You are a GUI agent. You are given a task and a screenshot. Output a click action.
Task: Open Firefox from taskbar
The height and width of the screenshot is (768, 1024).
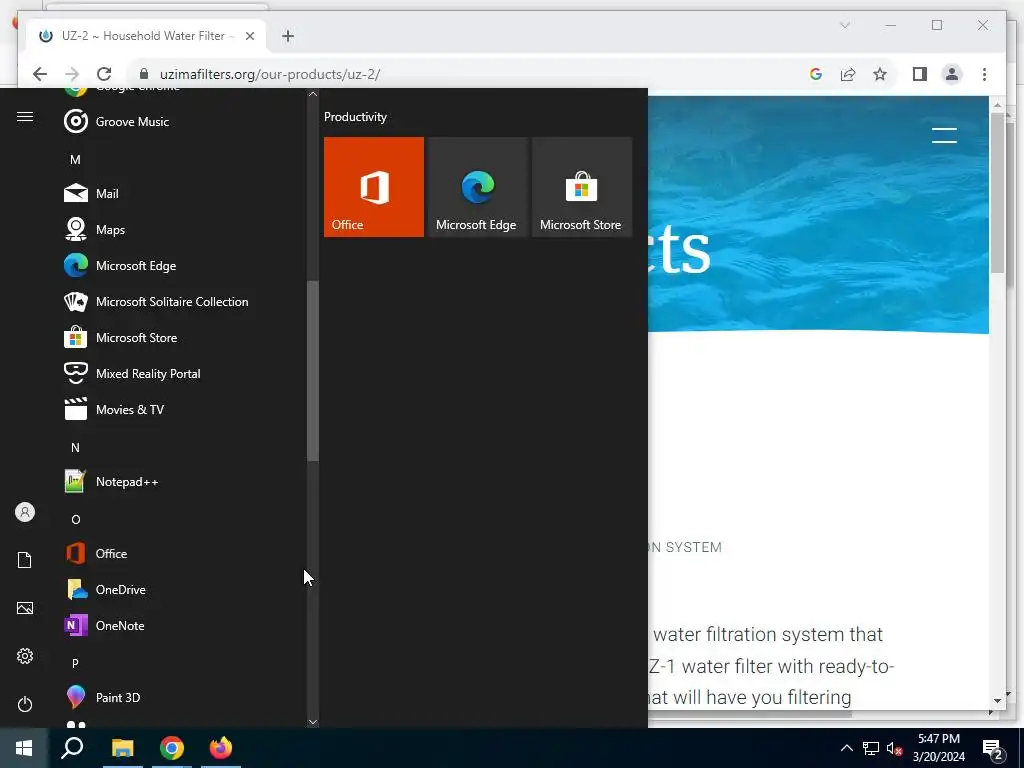[x=221, y=748]
